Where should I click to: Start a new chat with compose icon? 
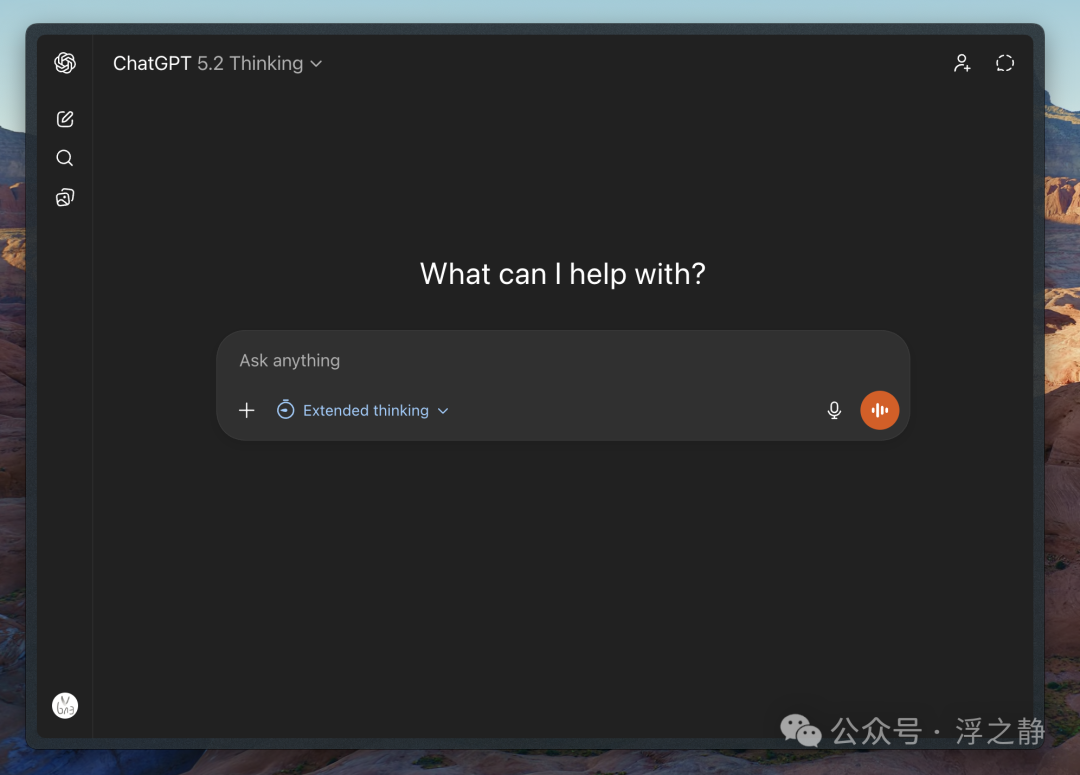click(65, 119)
